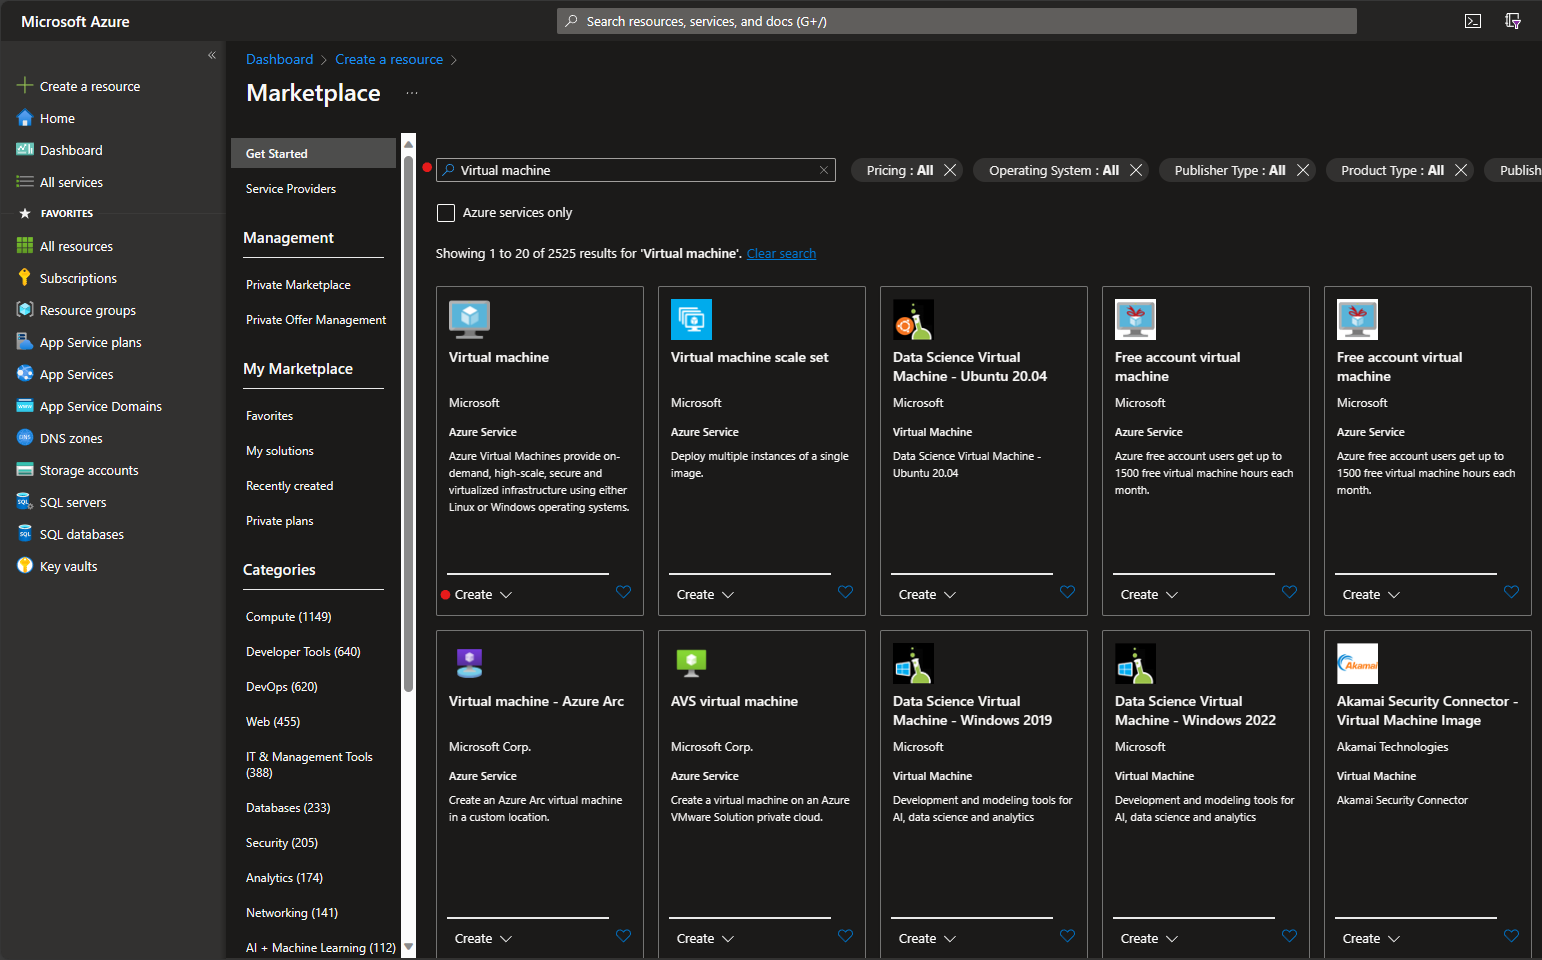Select the Compute (1149) category
This screenshot has width=1542, height=960.
(x=289, y=617)
